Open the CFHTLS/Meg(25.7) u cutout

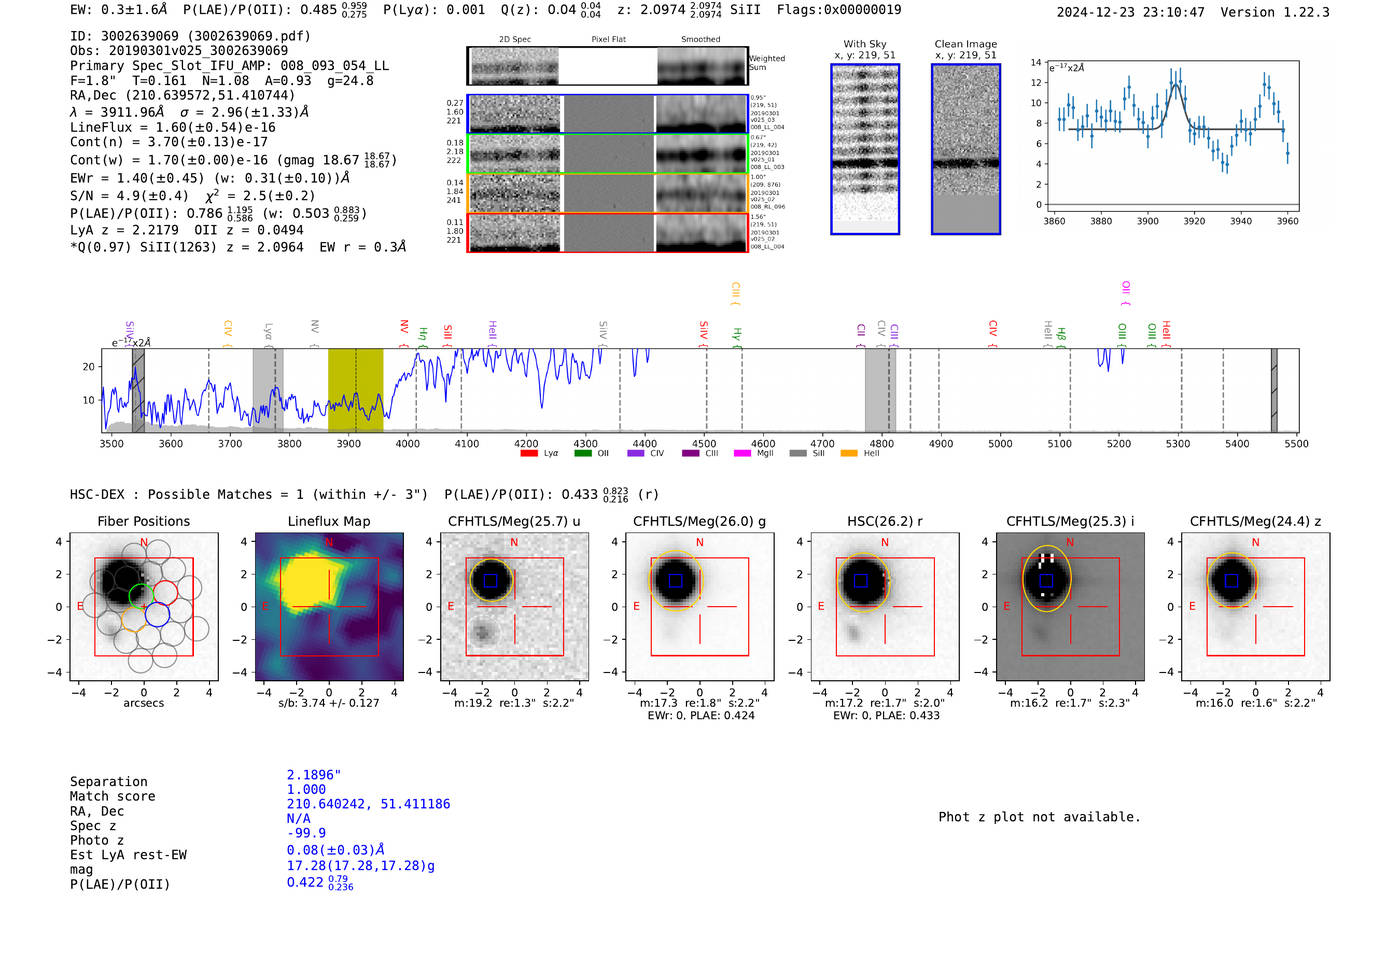coord(514,607)
